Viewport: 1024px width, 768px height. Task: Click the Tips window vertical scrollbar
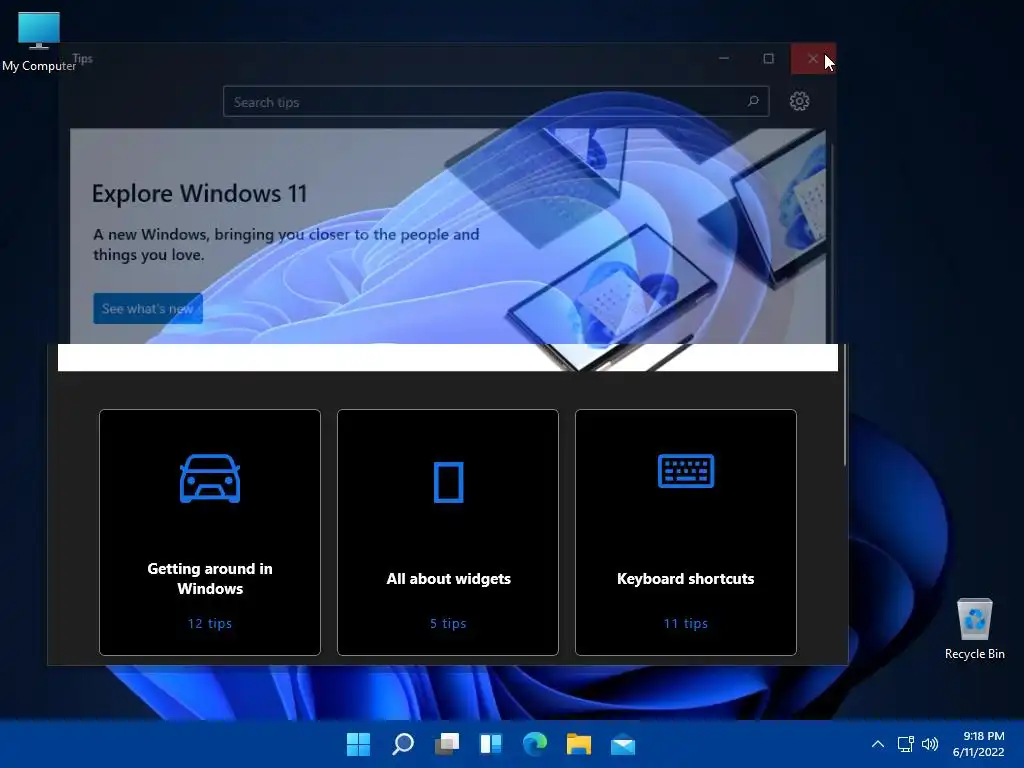(x=845, y=405)
